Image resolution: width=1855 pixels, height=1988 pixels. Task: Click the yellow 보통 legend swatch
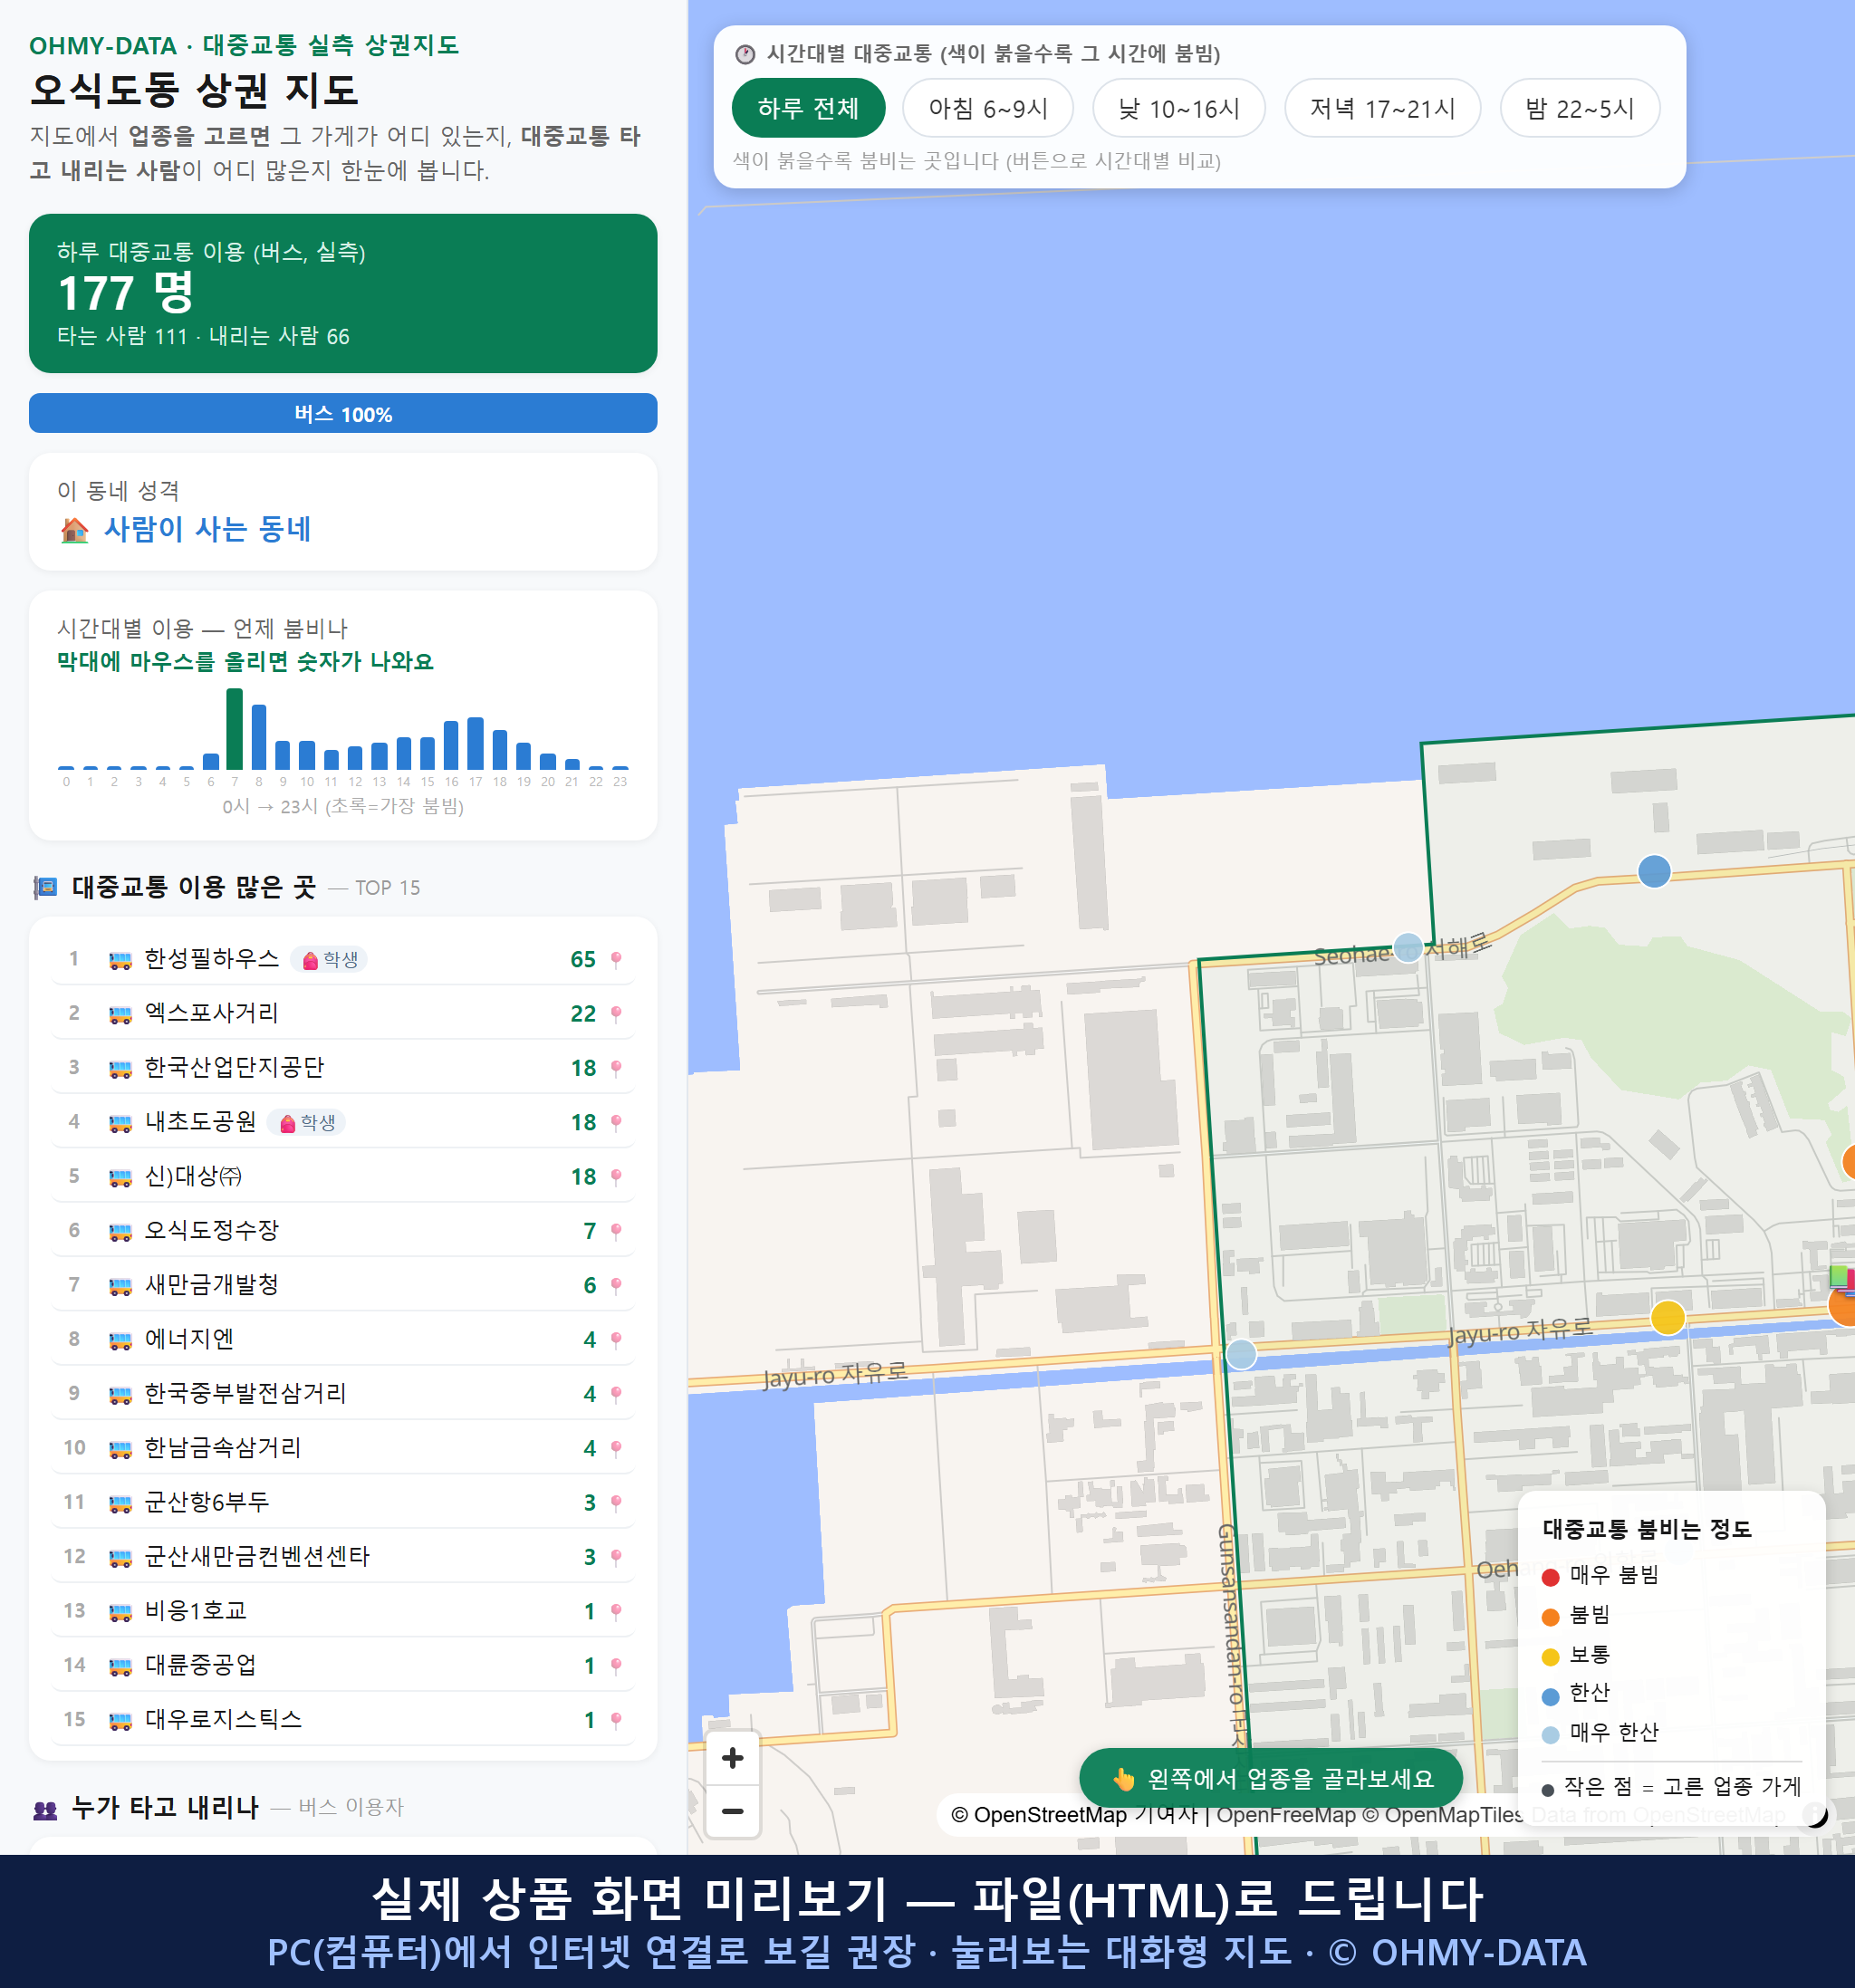(1550, 1656)
